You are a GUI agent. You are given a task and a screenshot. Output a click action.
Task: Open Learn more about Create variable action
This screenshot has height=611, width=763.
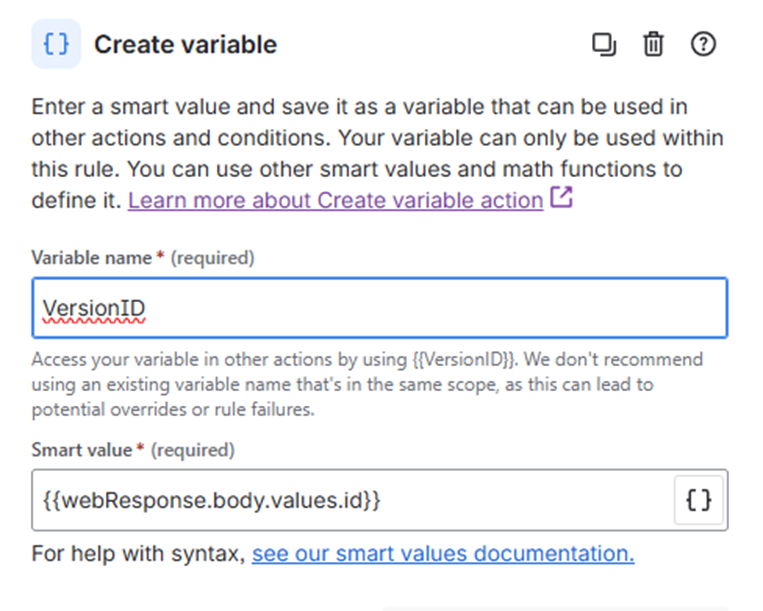(335, 200)
